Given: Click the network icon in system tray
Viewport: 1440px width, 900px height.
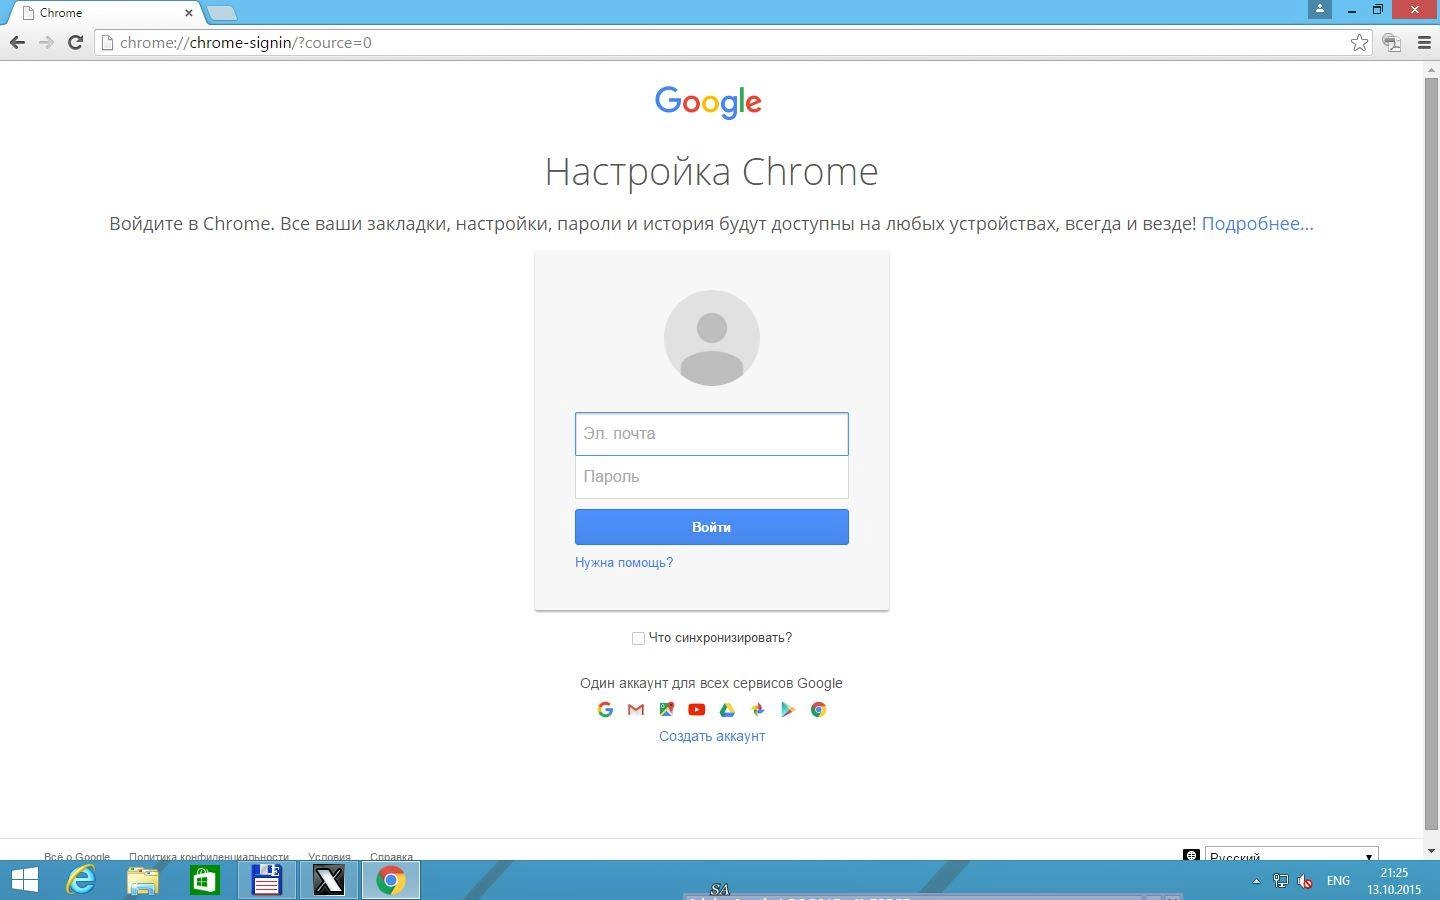Looking at the screenshot, I should [1280, 881].
